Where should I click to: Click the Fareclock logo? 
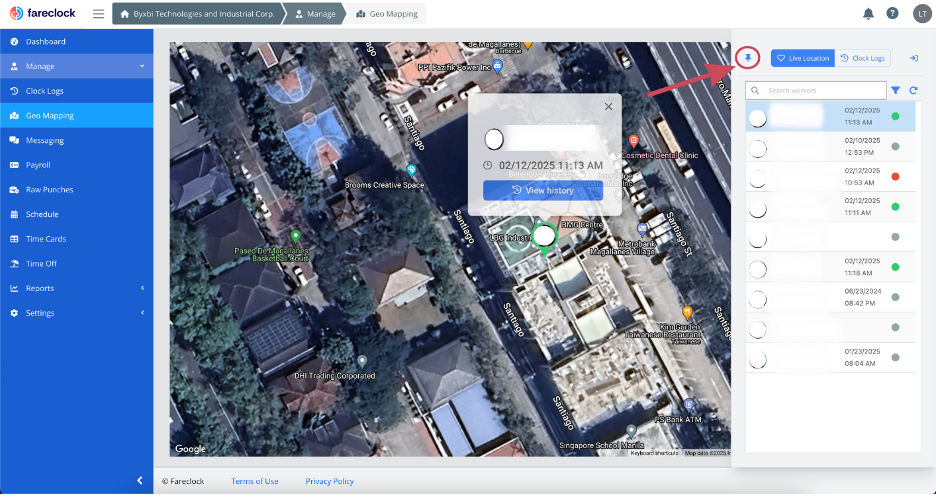pyautogui.click(x=43, y=13)
